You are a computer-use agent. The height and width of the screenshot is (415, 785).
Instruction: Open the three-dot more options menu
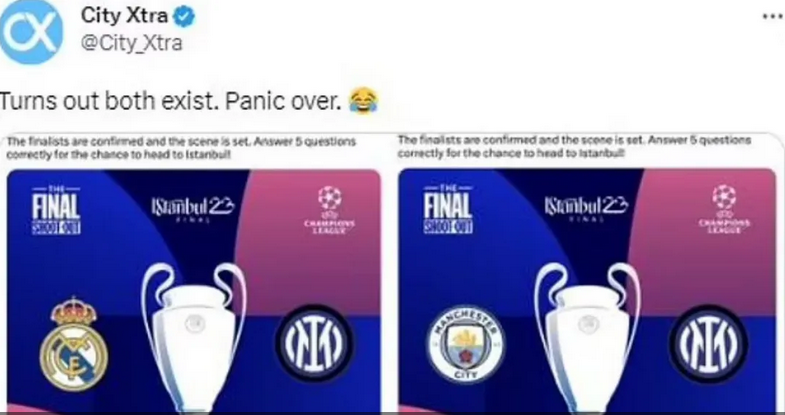click(x=772, y=17)
